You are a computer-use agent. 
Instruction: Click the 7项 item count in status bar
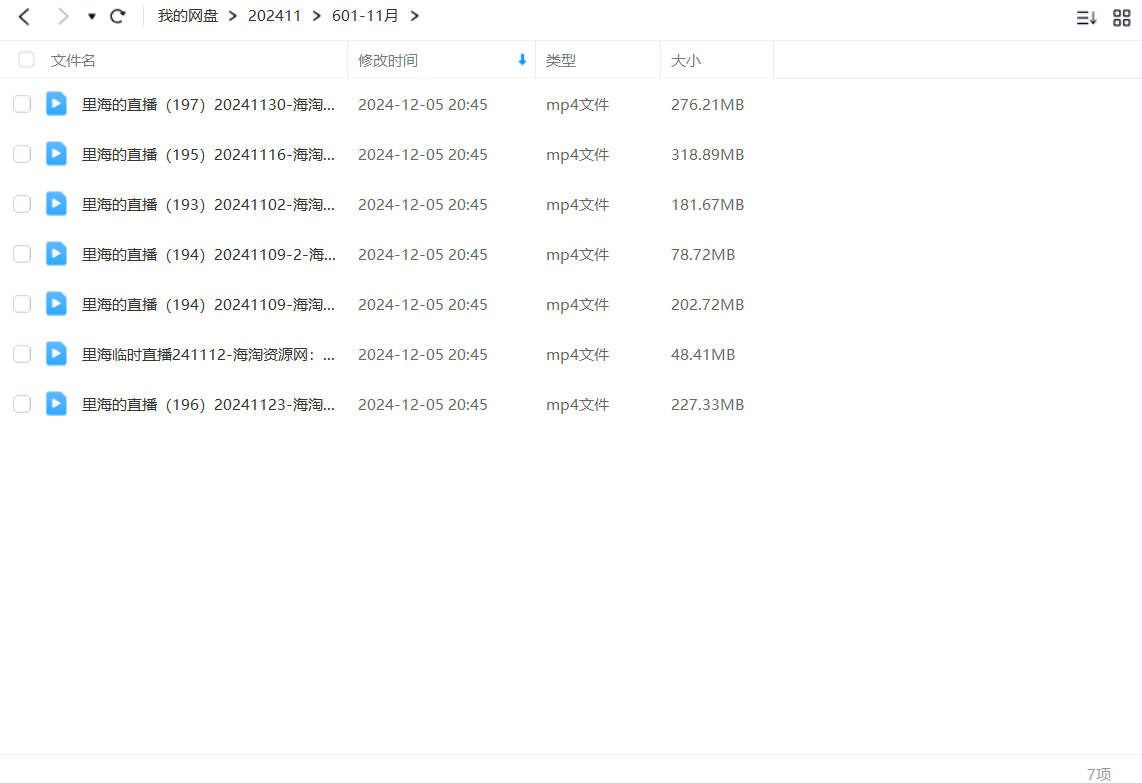pyautogui.click(x=1099, y=774)
